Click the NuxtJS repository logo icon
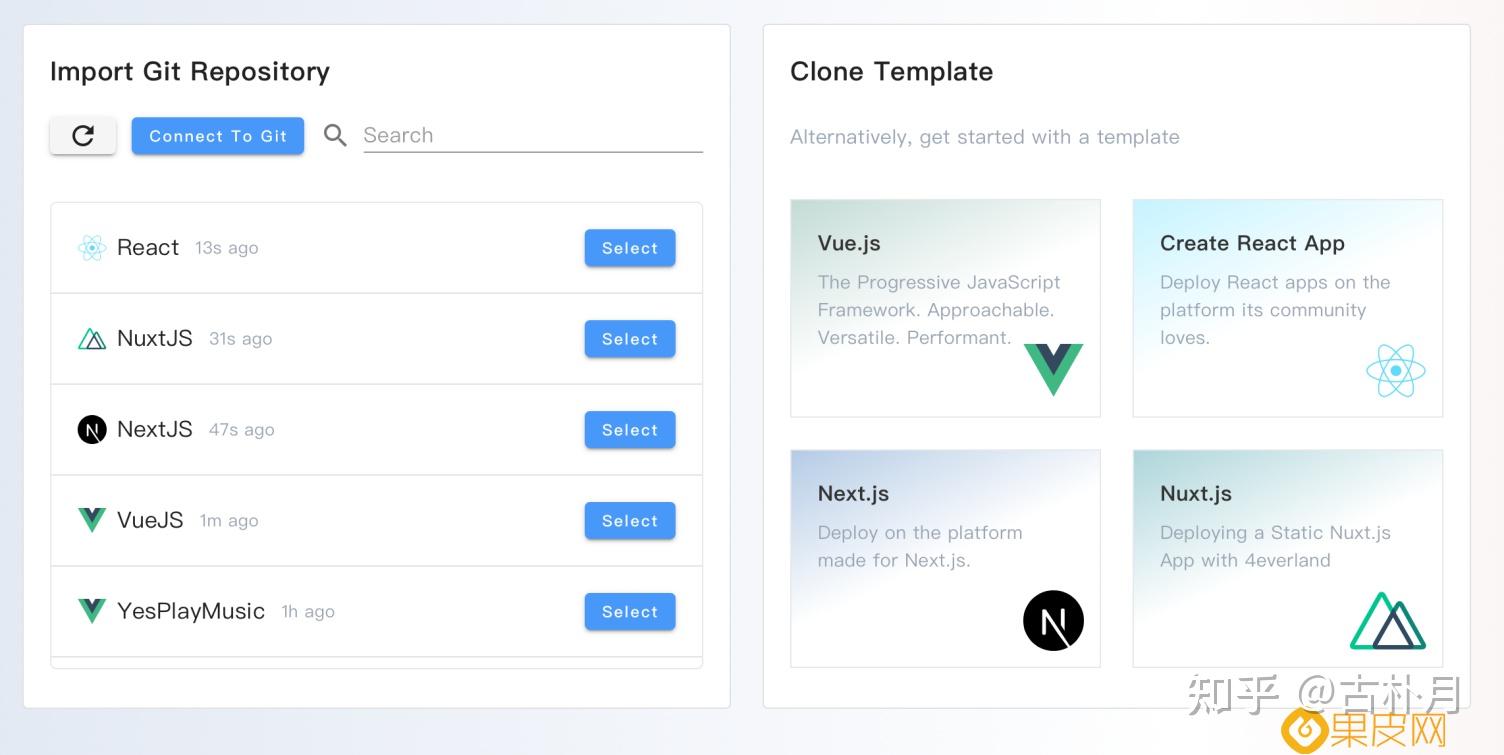 pos(92,339)
